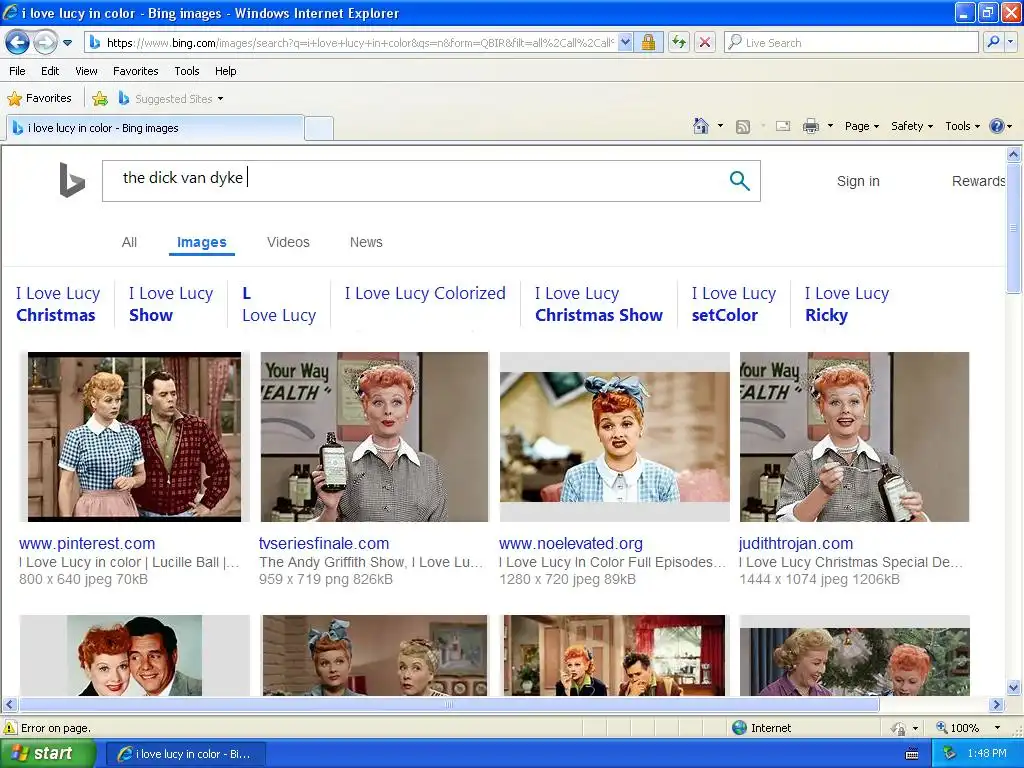The image size is (1024, 768).
Task: Click the Sign in link
Action: pos(858,182)
